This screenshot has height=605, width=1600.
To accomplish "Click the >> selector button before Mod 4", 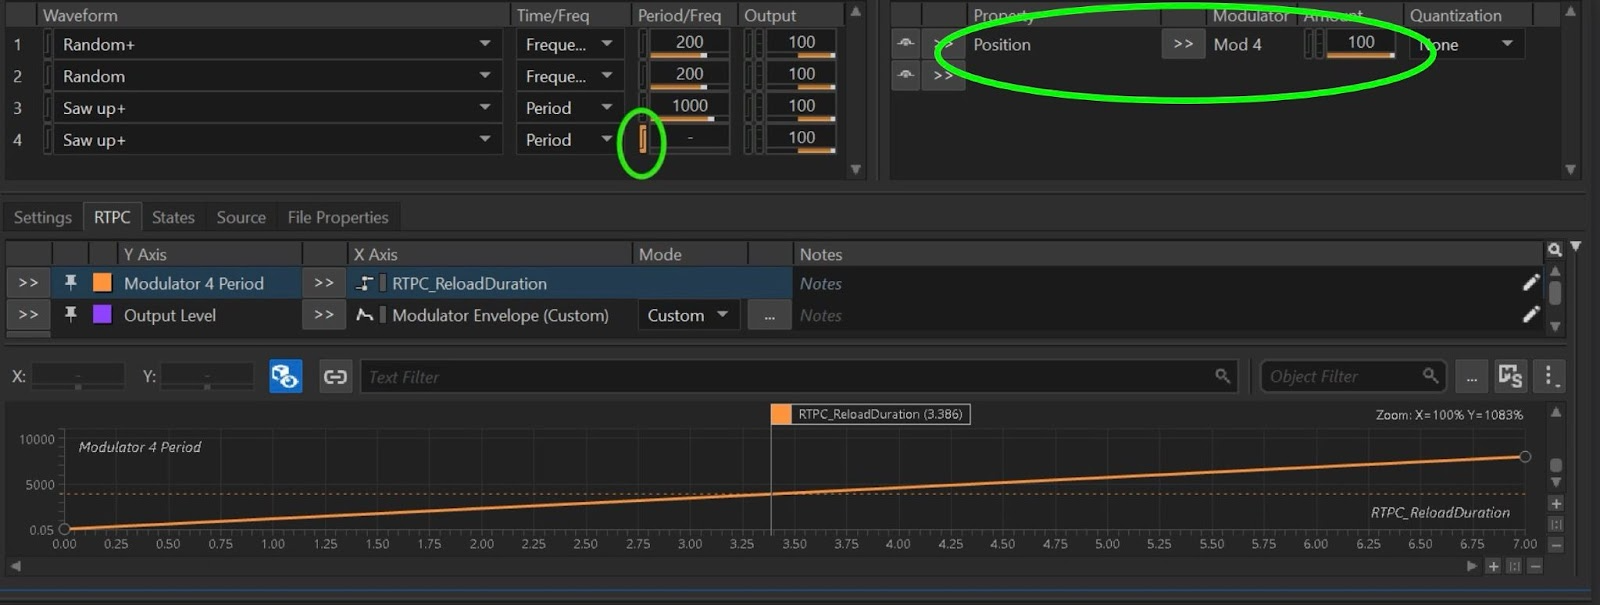I will [1183, 44].
